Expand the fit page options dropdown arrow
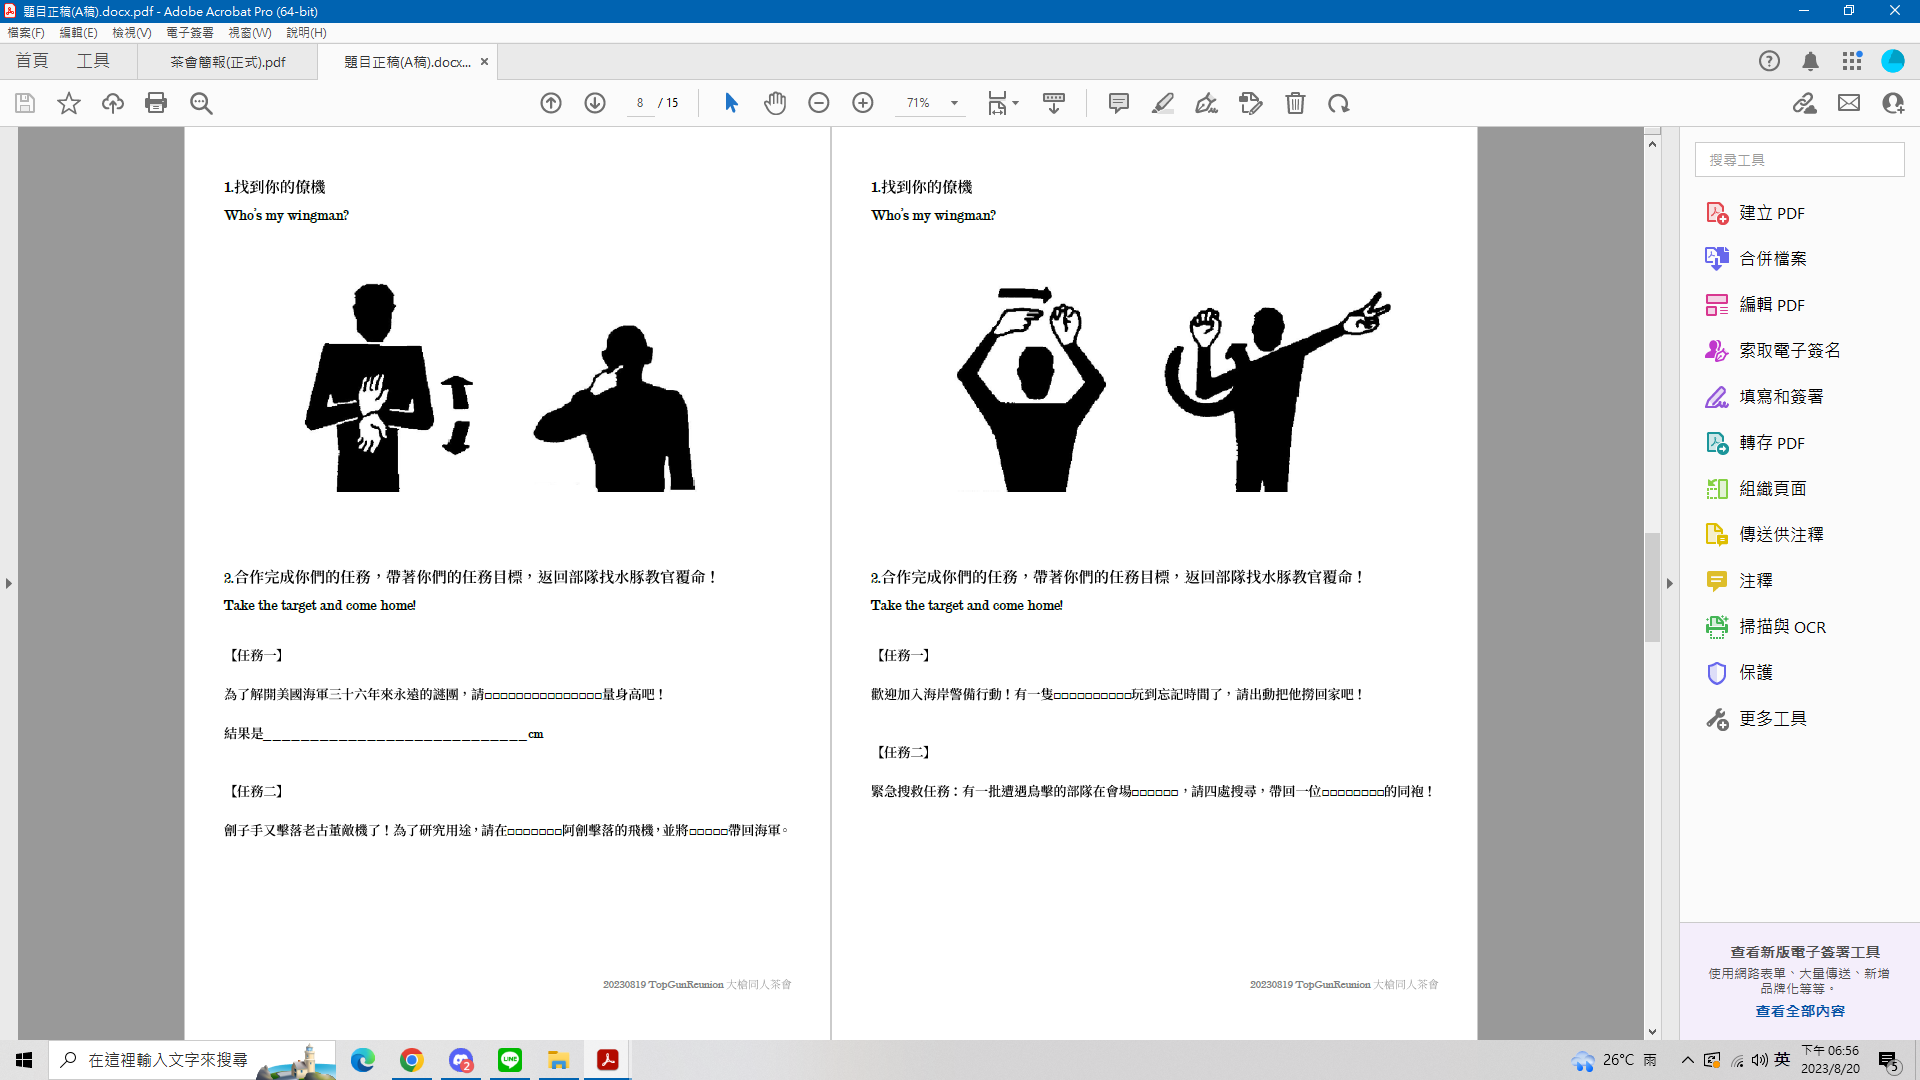This screenshot has width=1920, height=1080. (x=1015, y=103)
